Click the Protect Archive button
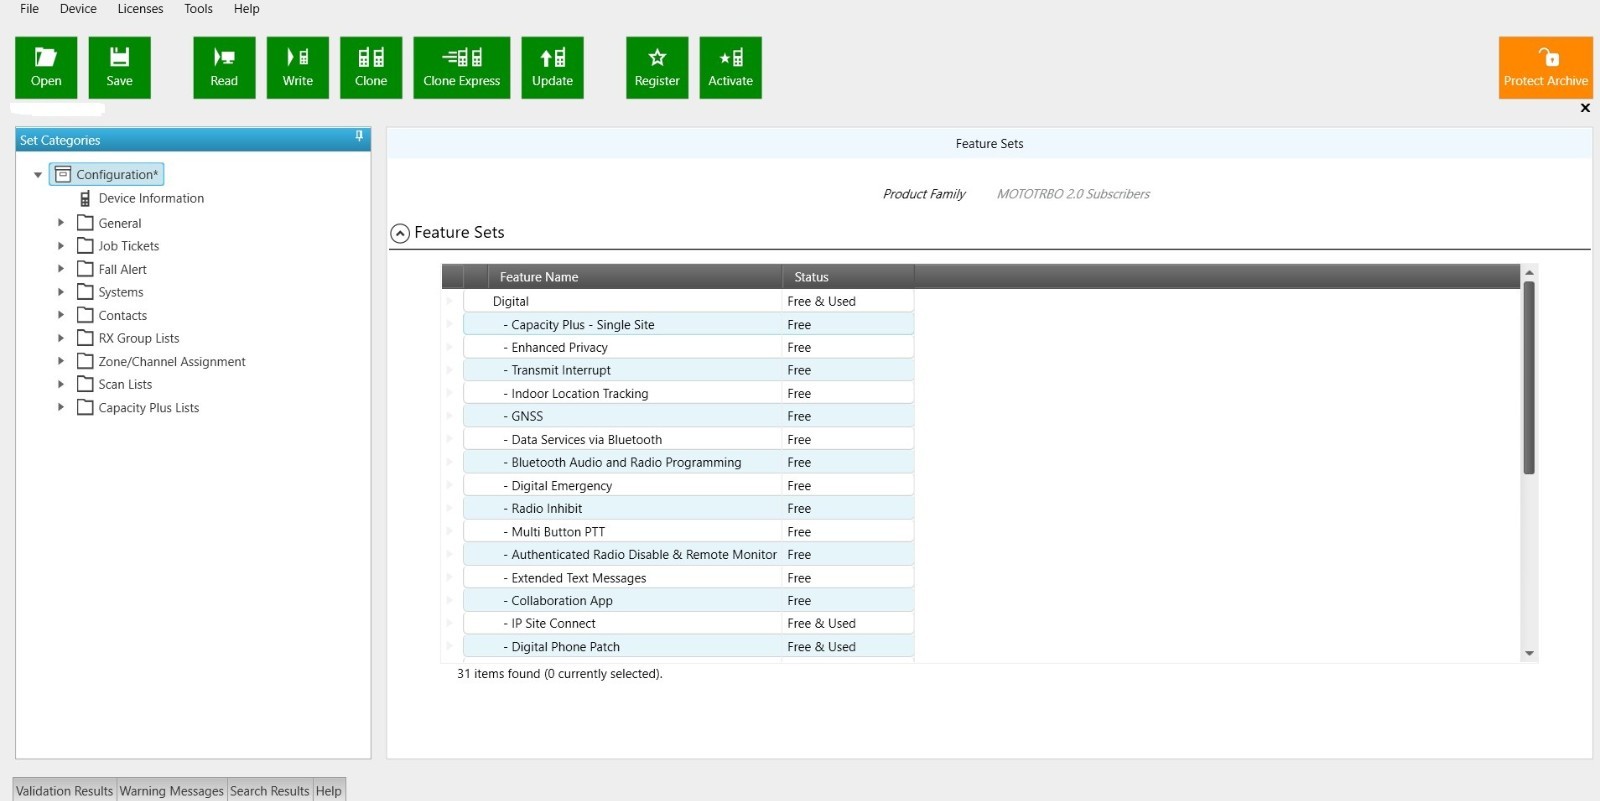The height and width of the screenshot is (801, 1600). tap(1545, 67)
